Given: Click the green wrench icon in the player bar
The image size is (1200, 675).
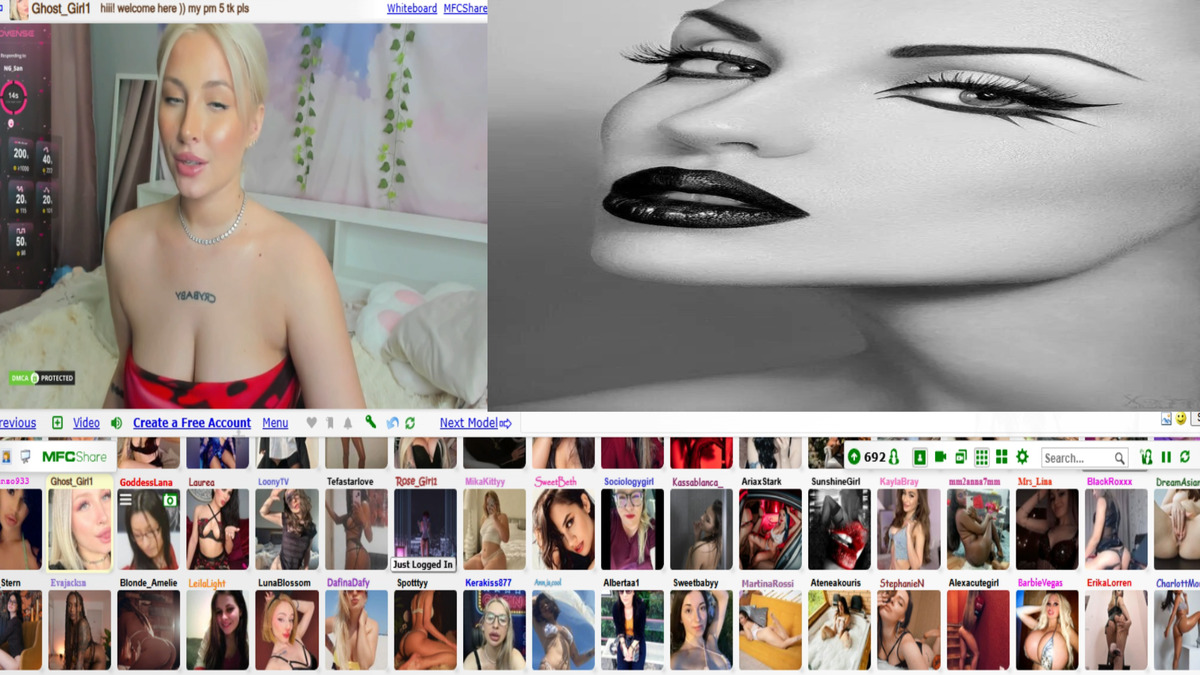Looking at the screenshot, I should 370,423.
